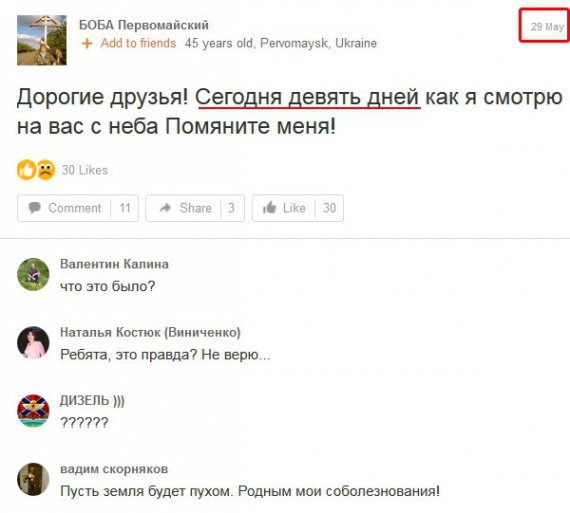Open вадим скорняков commenter name

(x=114, y=469)
